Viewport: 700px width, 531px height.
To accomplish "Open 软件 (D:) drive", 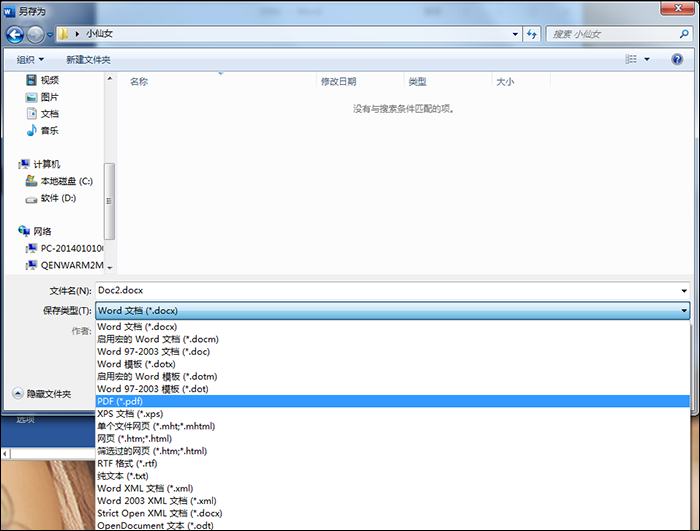I will (50, 198).
